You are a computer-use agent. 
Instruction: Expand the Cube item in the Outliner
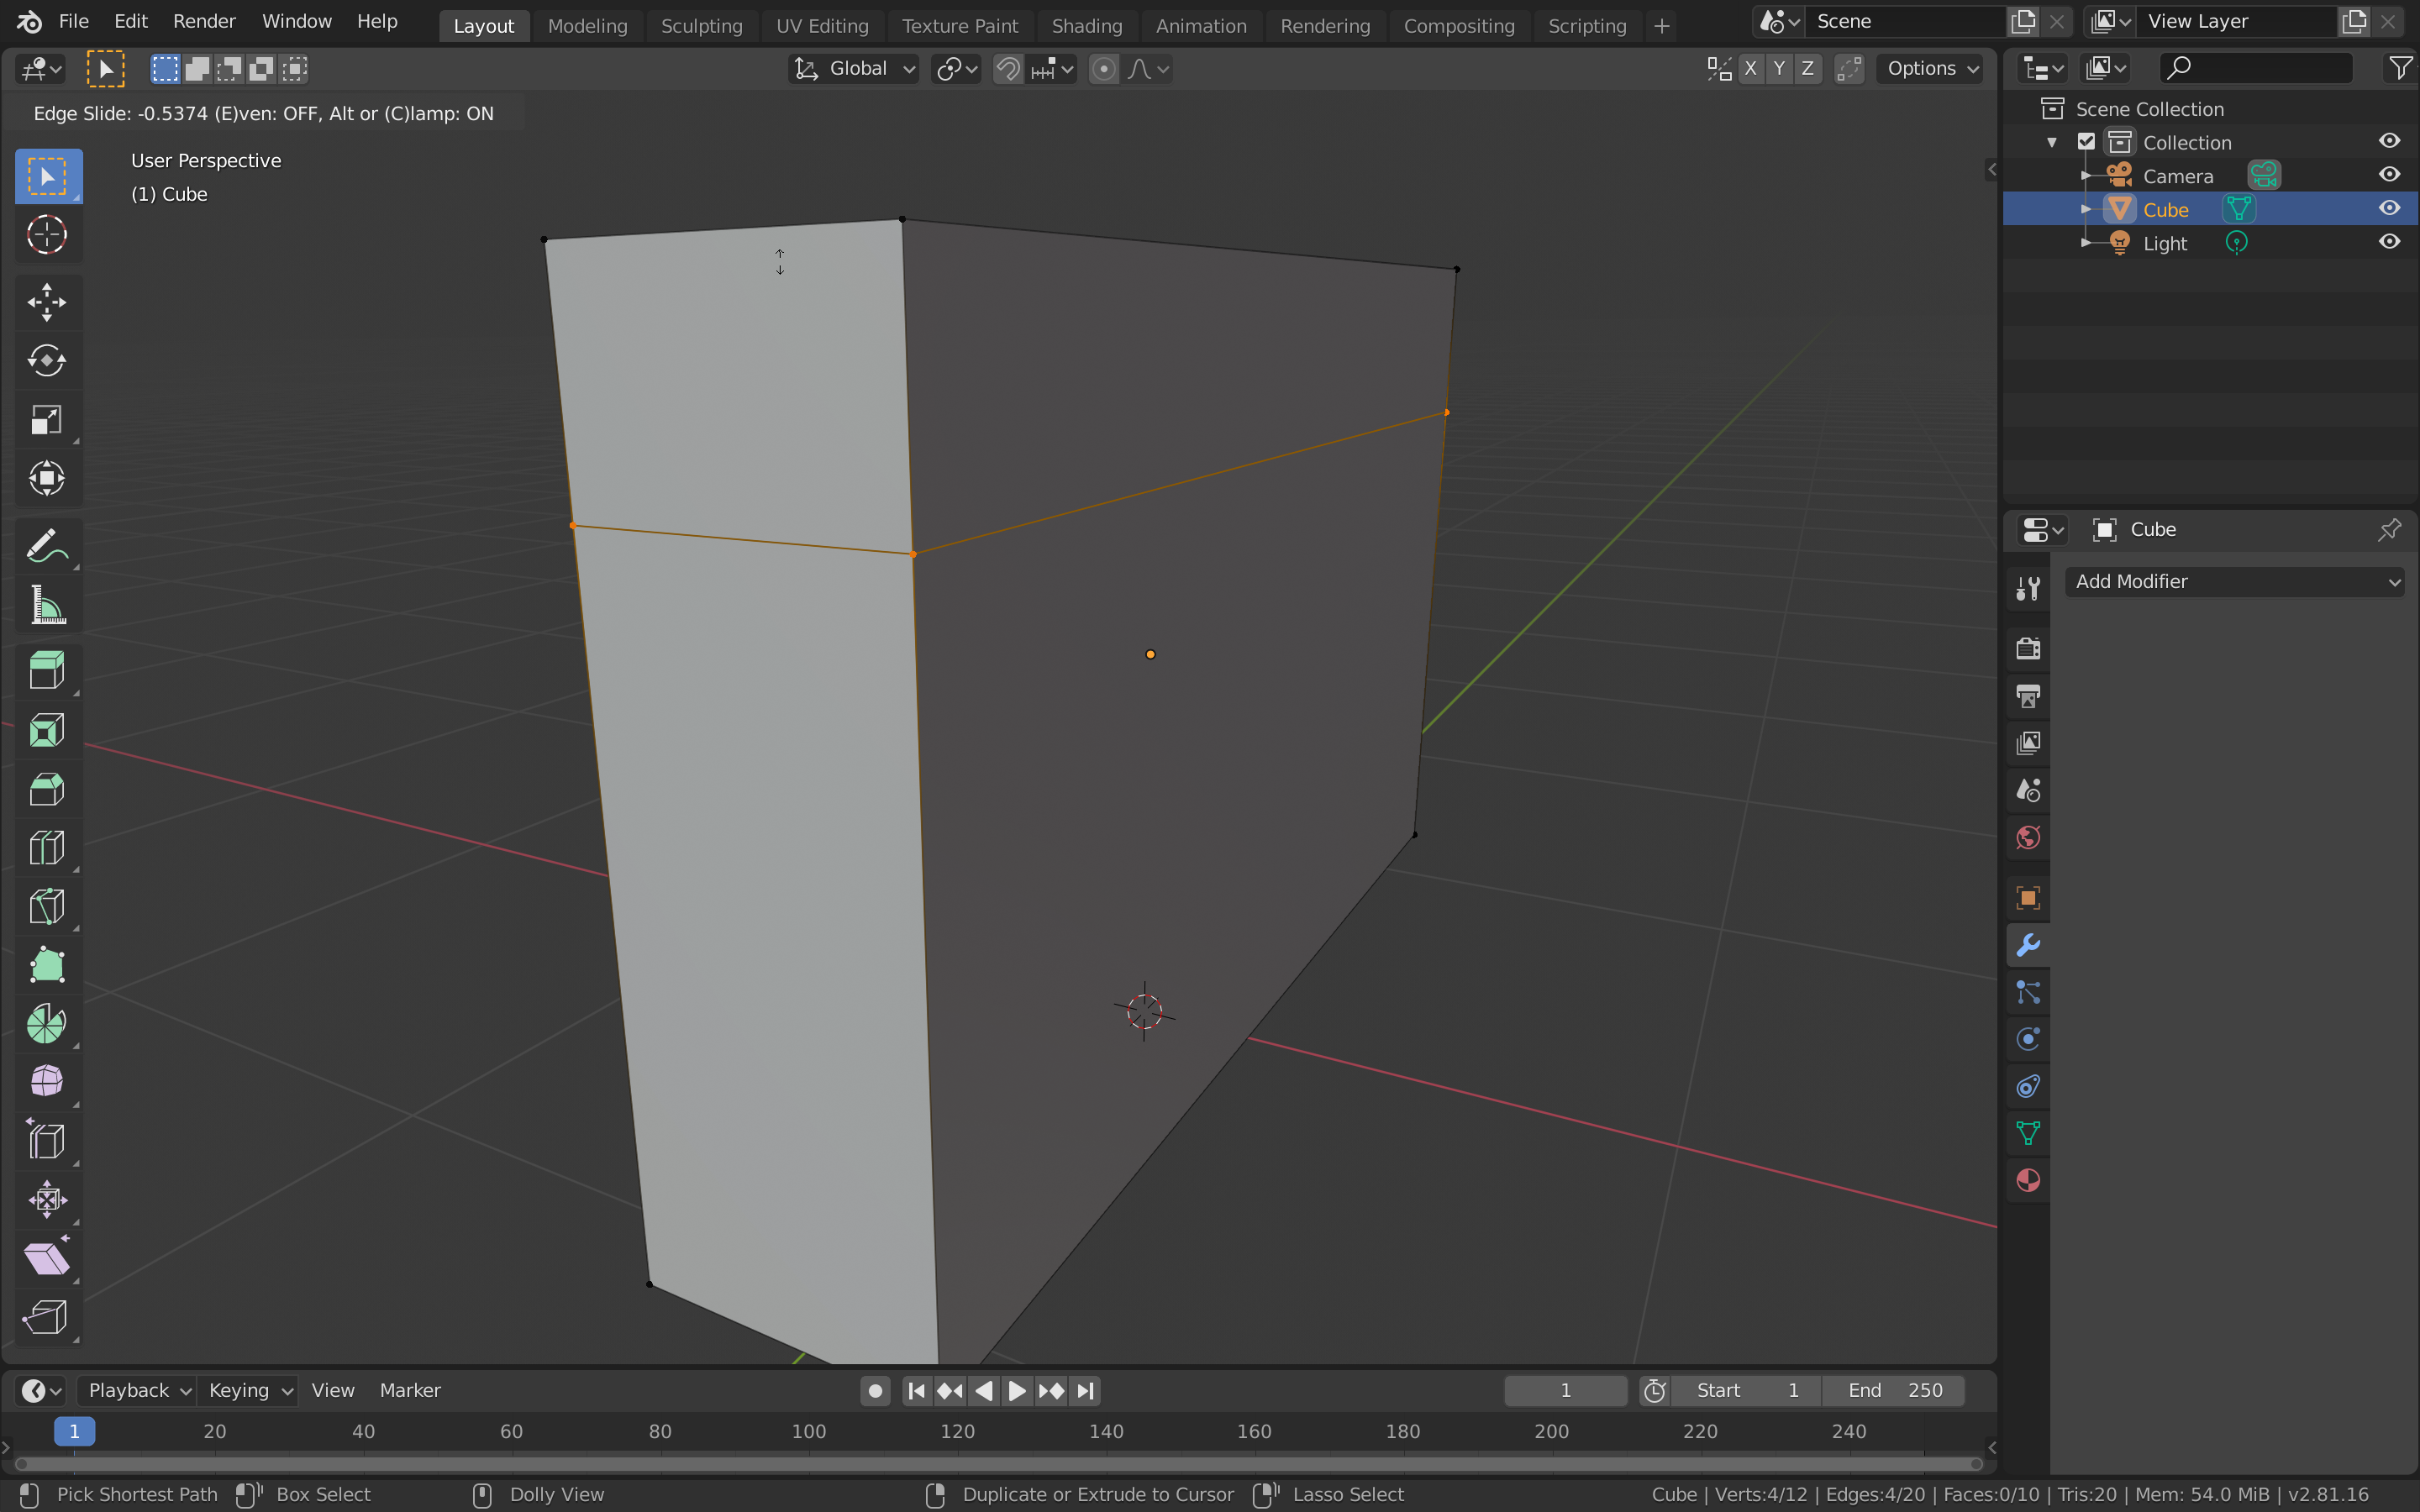click(x=2088, y=209)
